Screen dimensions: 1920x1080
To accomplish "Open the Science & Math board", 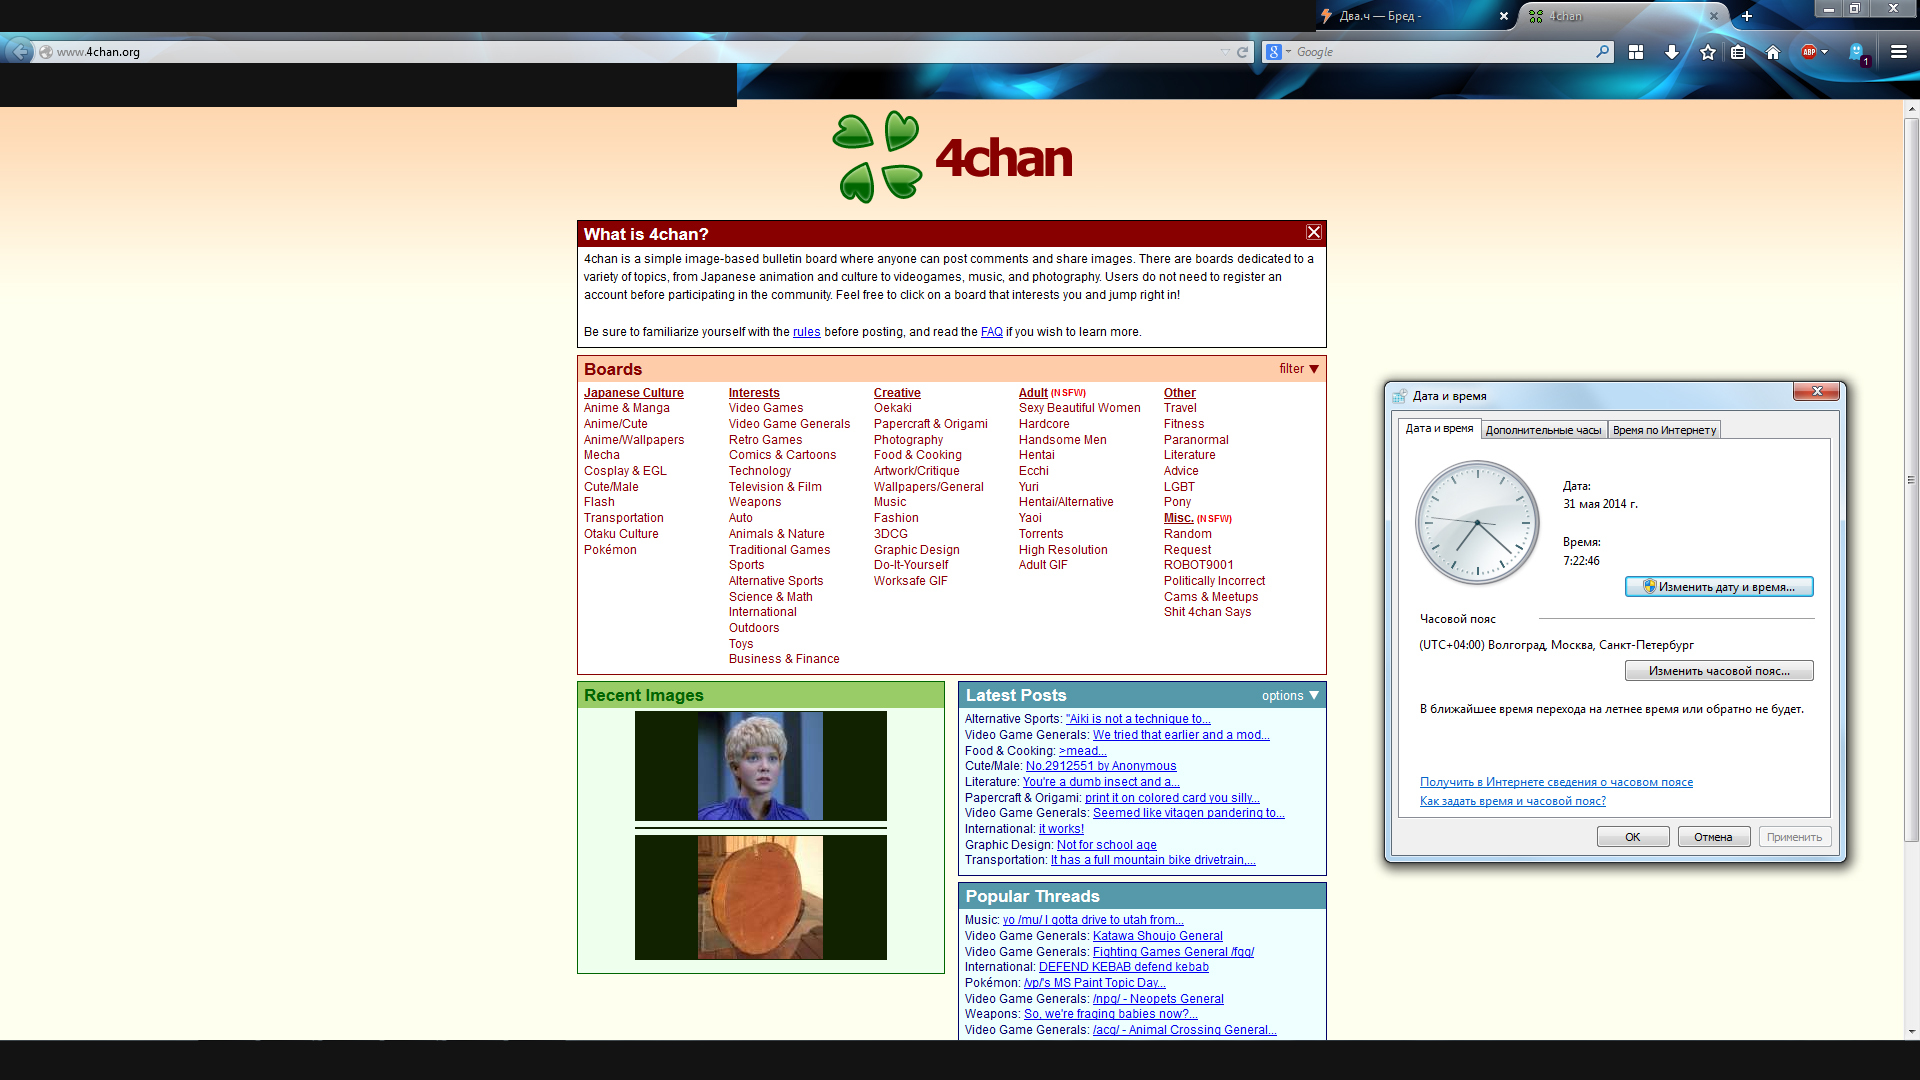I will (770, 597).
